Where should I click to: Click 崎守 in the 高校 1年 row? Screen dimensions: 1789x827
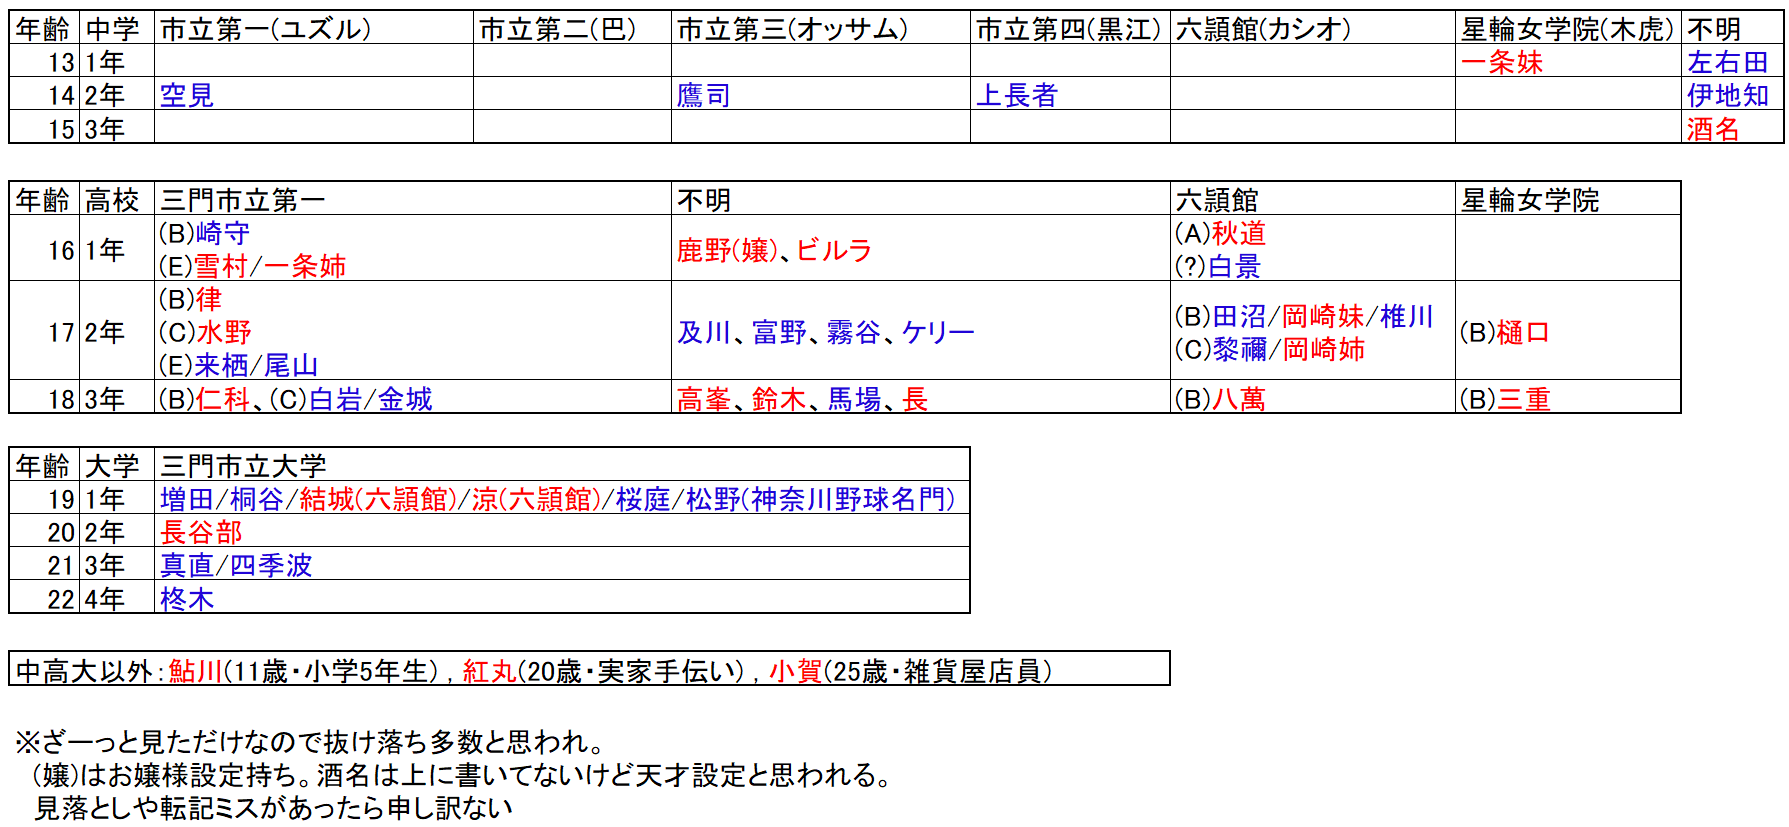coord(223,233)
